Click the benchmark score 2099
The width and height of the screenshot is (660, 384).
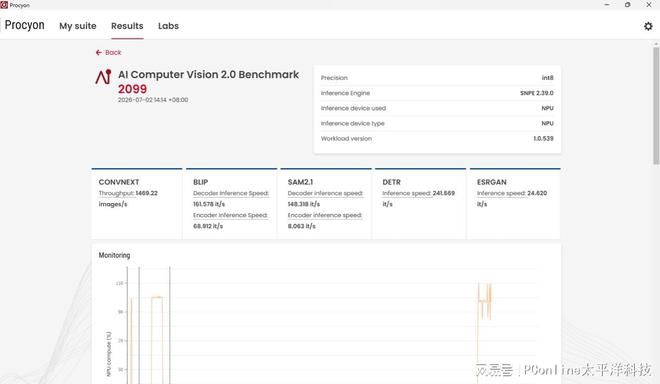(132, 89)
